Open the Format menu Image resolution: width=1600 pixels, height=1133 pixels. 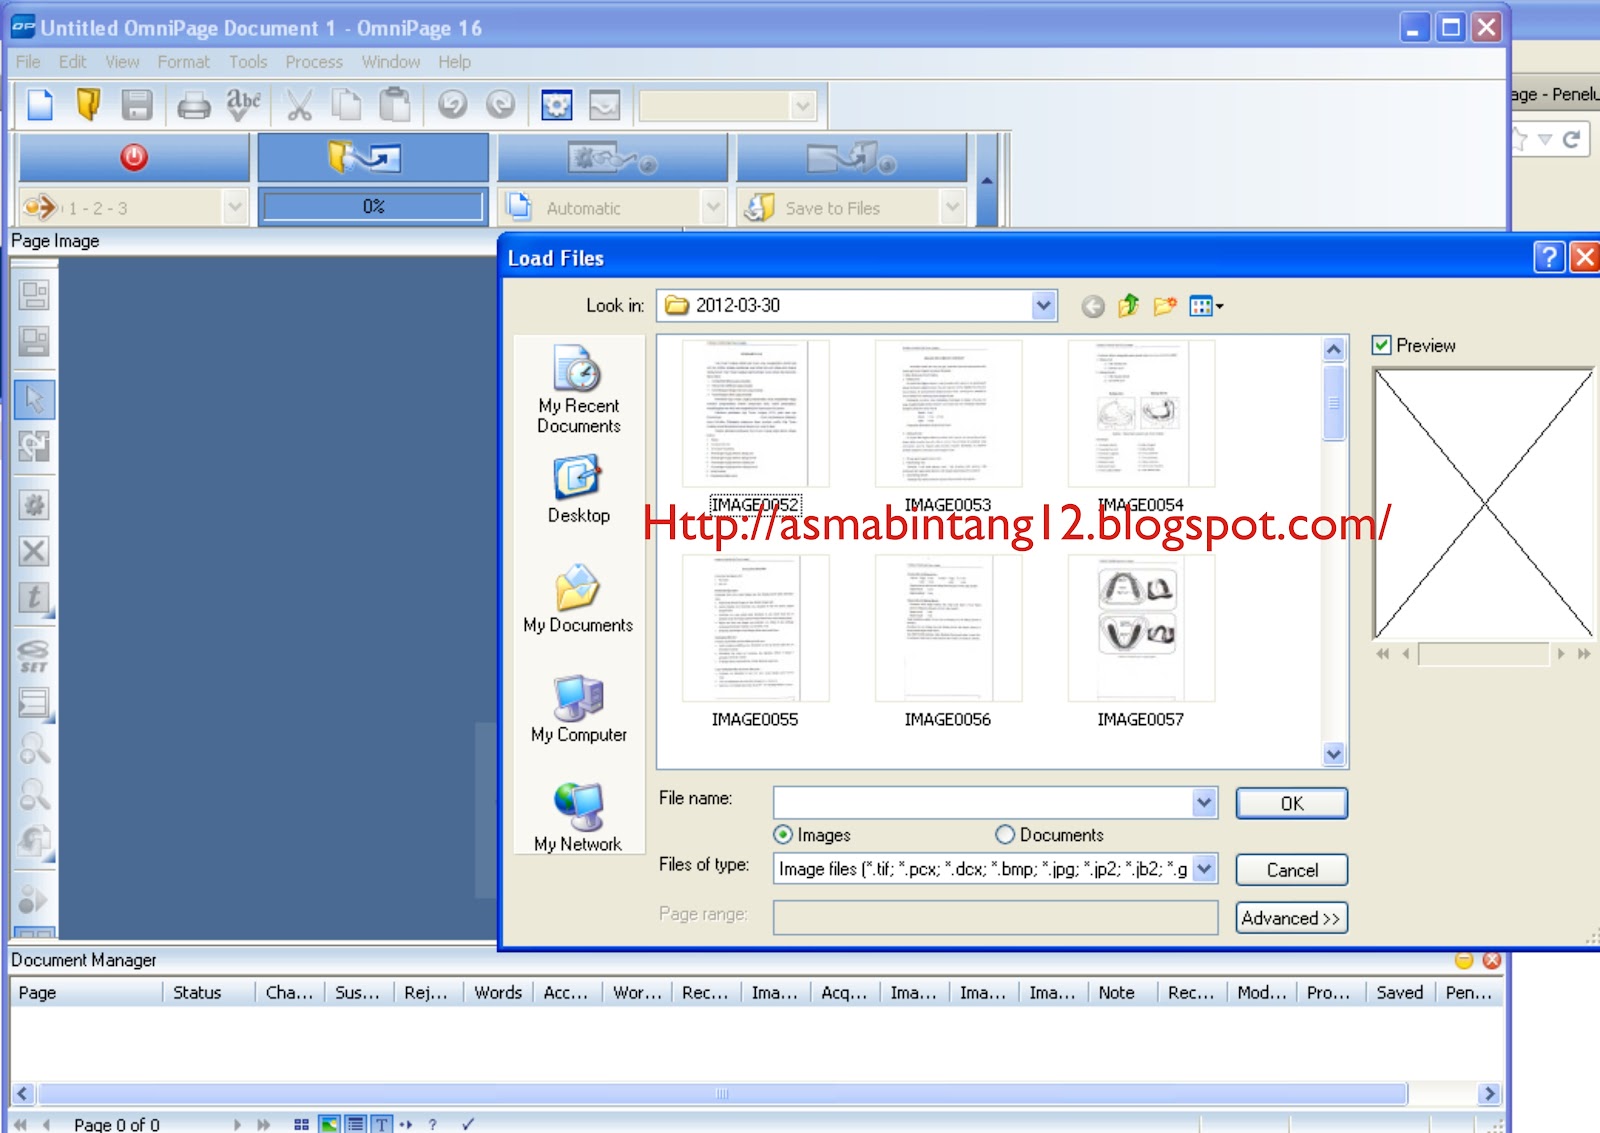point(184,62)
